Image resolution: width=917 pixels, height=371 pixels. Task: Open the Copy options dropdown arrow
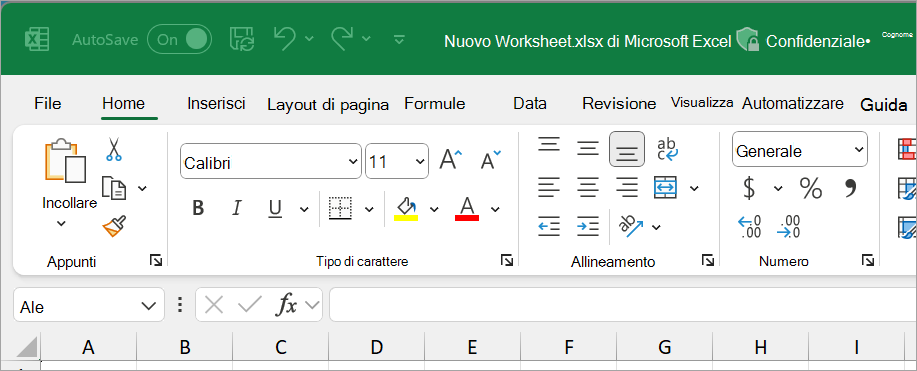coord(142,188)
